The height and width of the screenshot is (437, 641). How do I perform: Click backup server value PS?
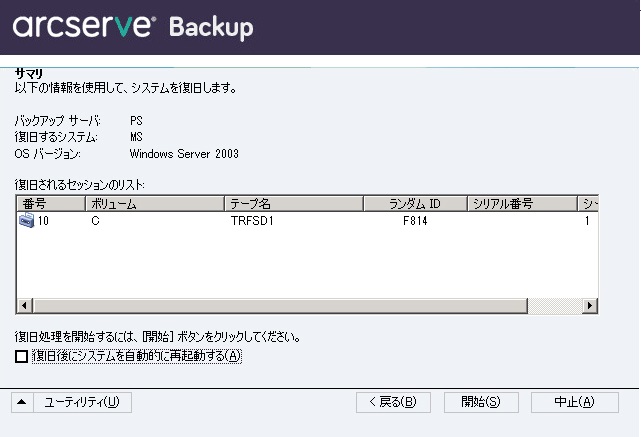(136, 121)
